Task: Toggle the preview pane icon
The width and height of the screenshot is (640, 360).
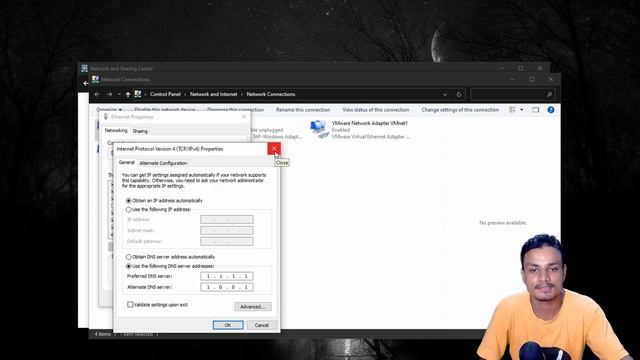Action: pos(536,110)
